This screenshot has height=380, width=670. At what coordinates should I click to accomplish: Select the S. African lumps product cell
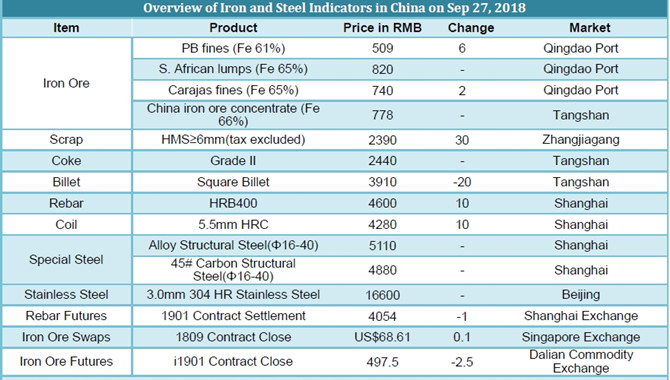pos(233,69)
